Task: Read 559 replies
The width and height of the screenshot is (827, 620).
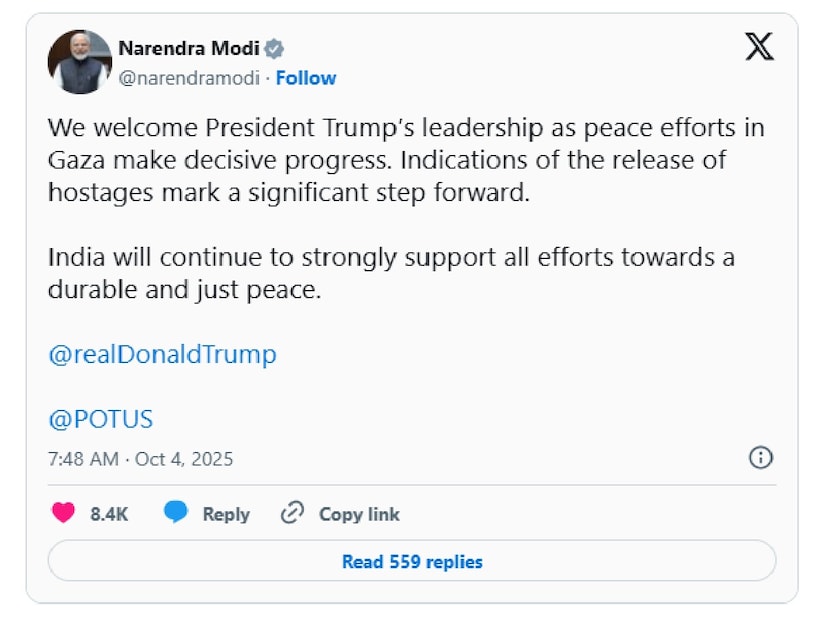Action: [412, 561]
